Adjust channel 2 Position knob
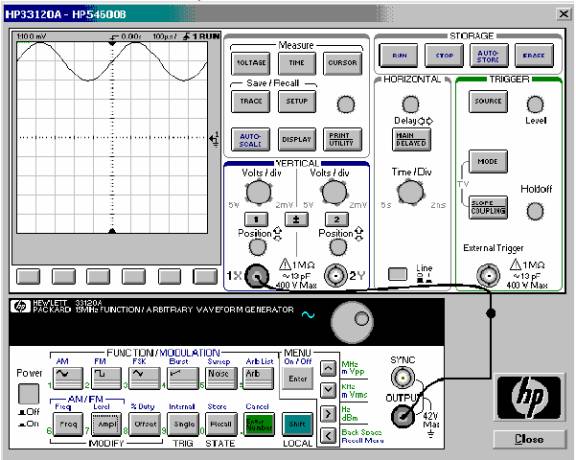Screen dimensions: 576x460 pos(338,247)
